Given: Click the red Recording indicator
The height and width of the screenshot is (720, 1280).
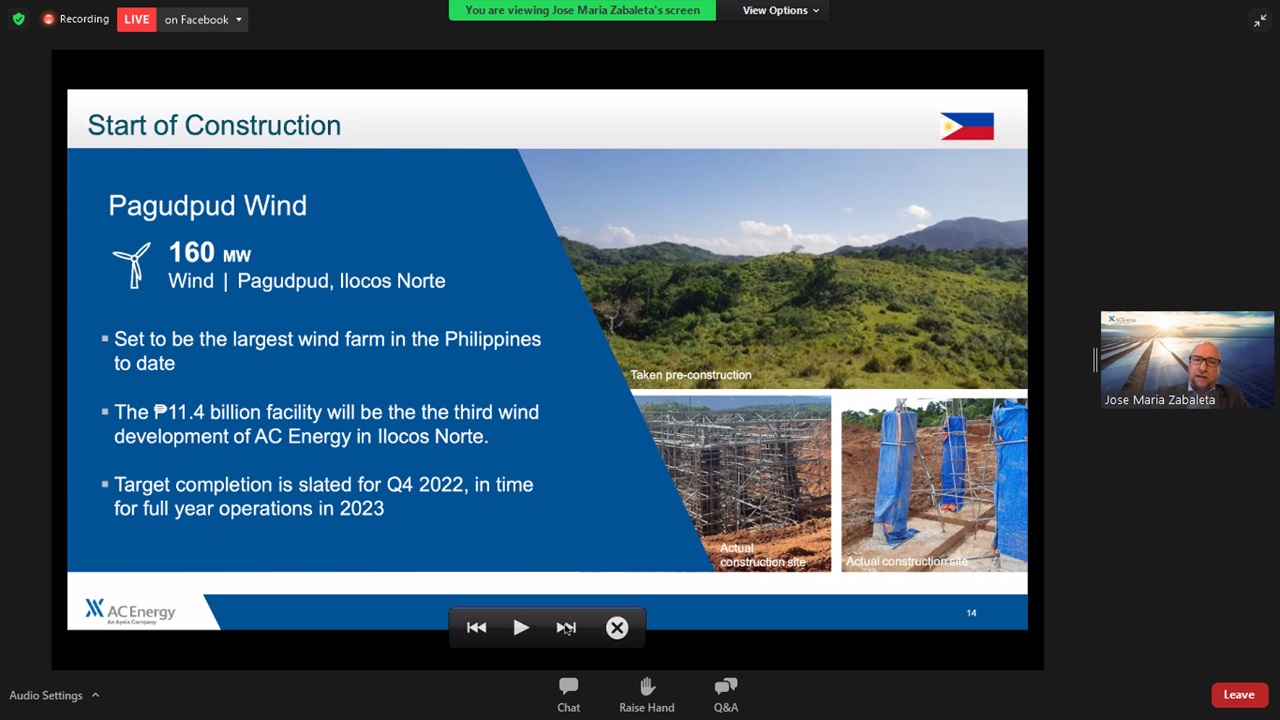Looking at the screenshot, I should point(75,19).
